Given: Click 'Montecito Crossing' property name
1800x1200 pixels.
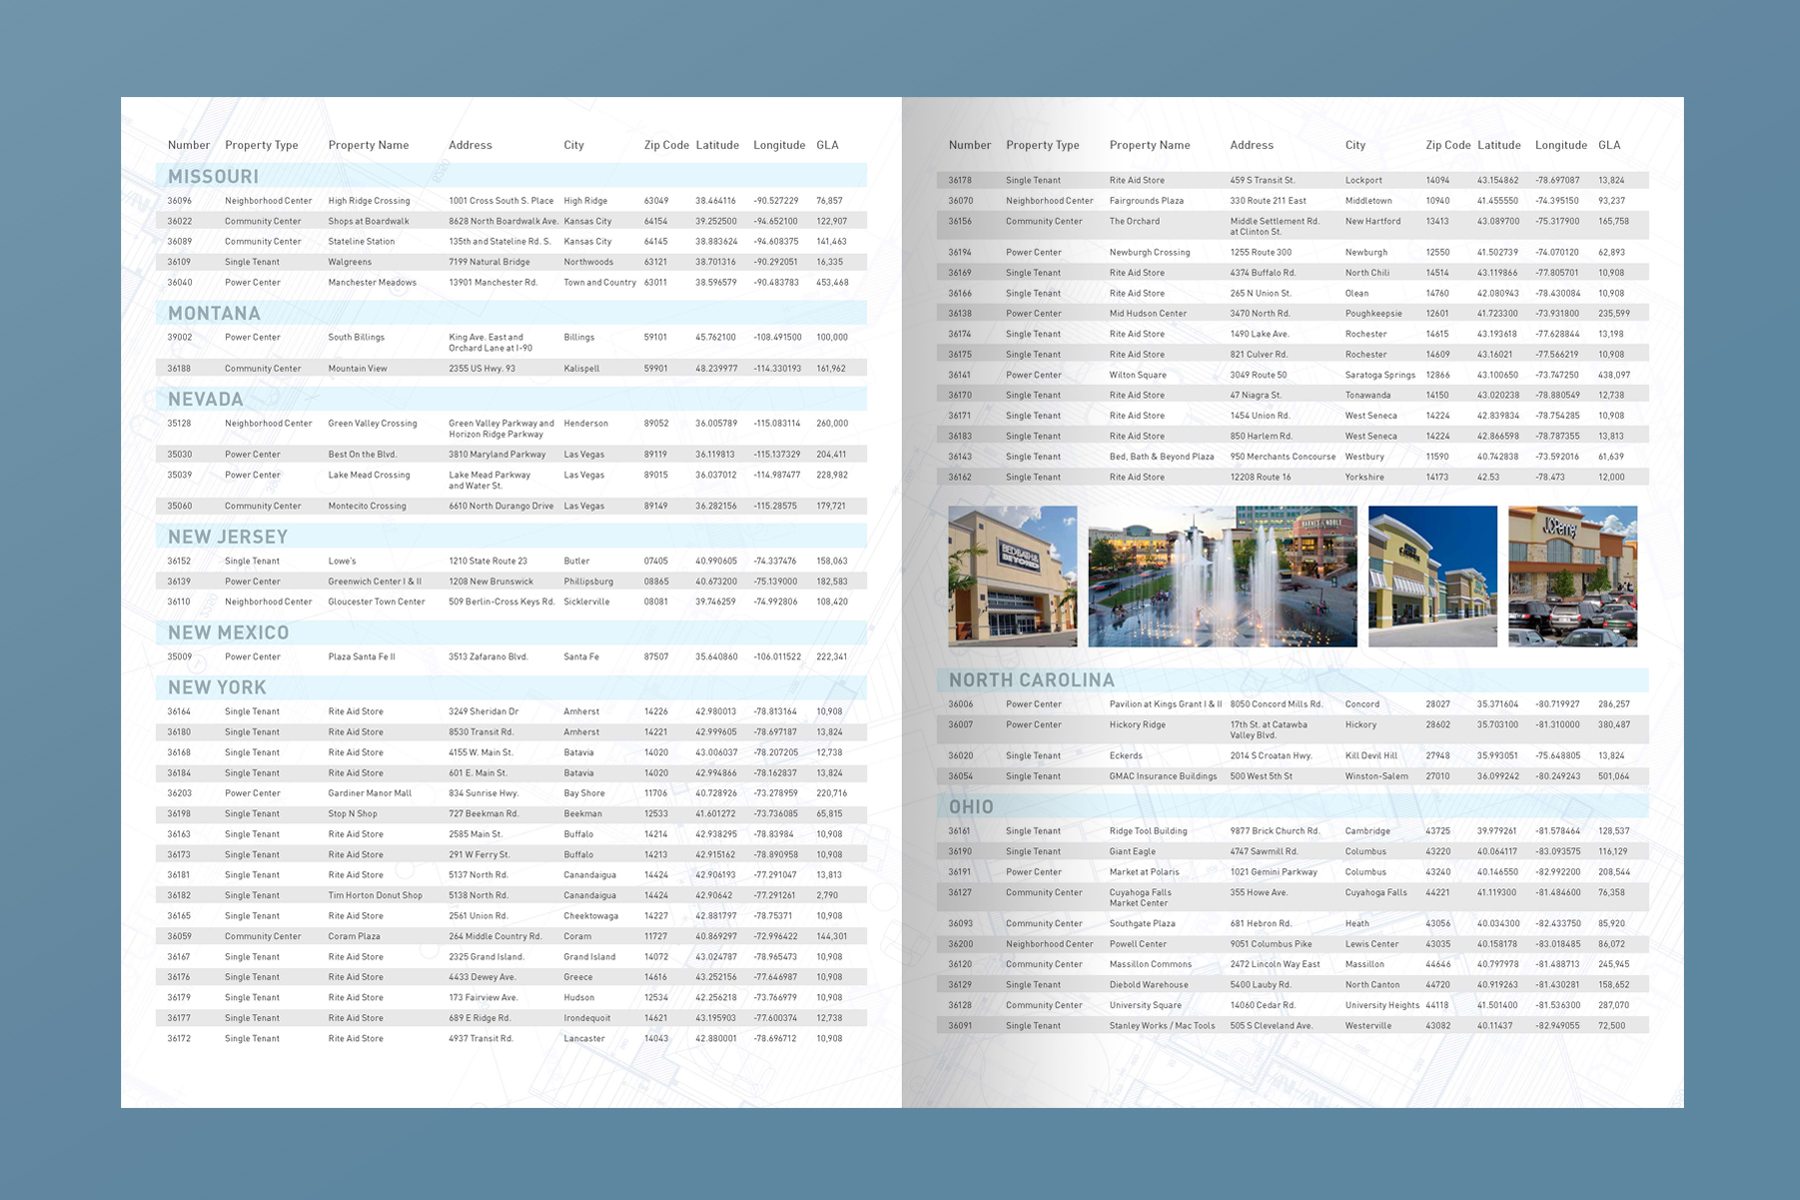Looking at the screenshot, I should pos(367,506).
